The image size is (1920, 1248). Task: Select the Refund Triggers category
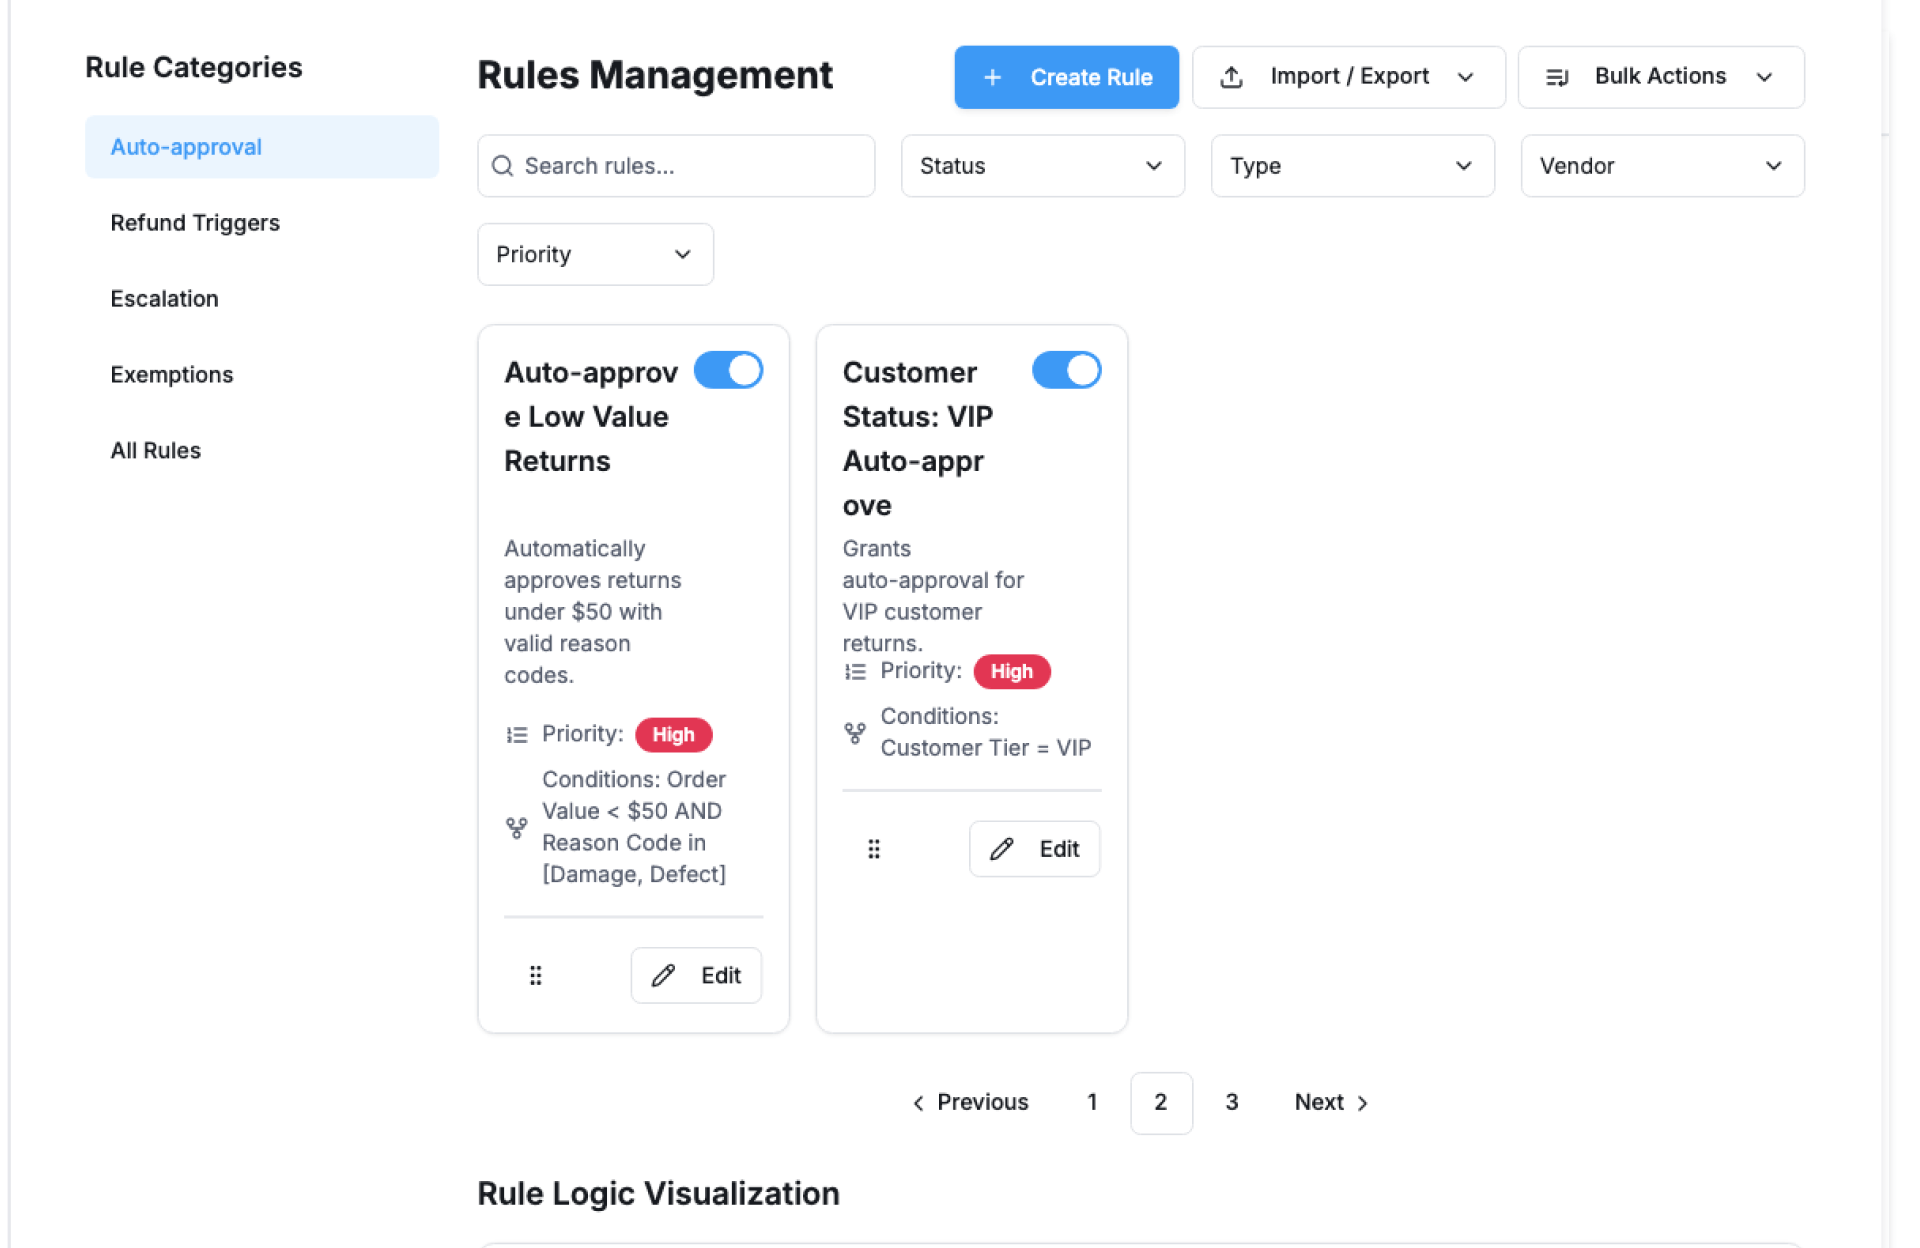(195, 223)
